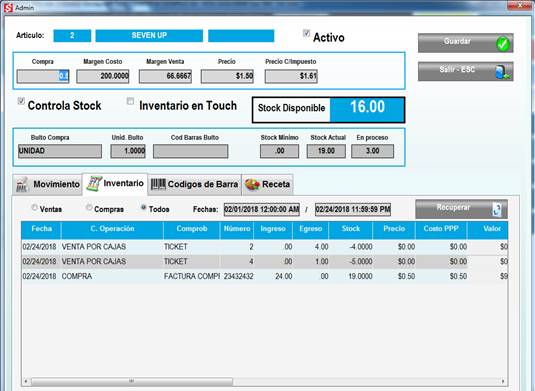This screenshot has width=535, height=391.
Task: Click the Costo PPP column header
Action: pos(441,230)
